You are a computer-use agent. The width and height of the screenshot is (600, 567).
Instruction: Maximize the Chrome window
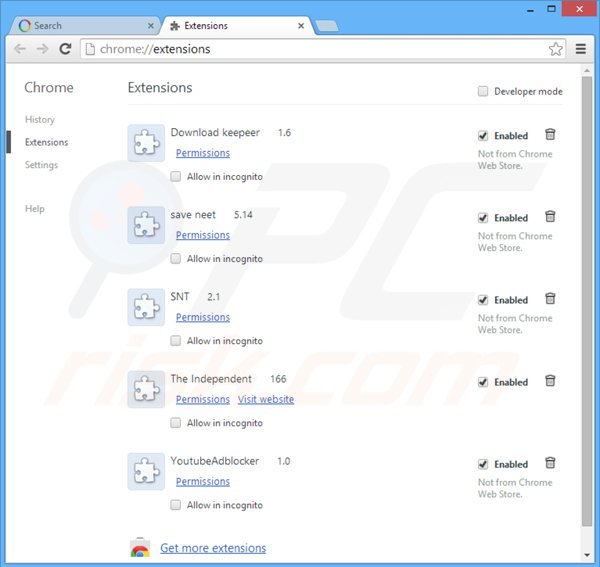click(x=551, y=9)
